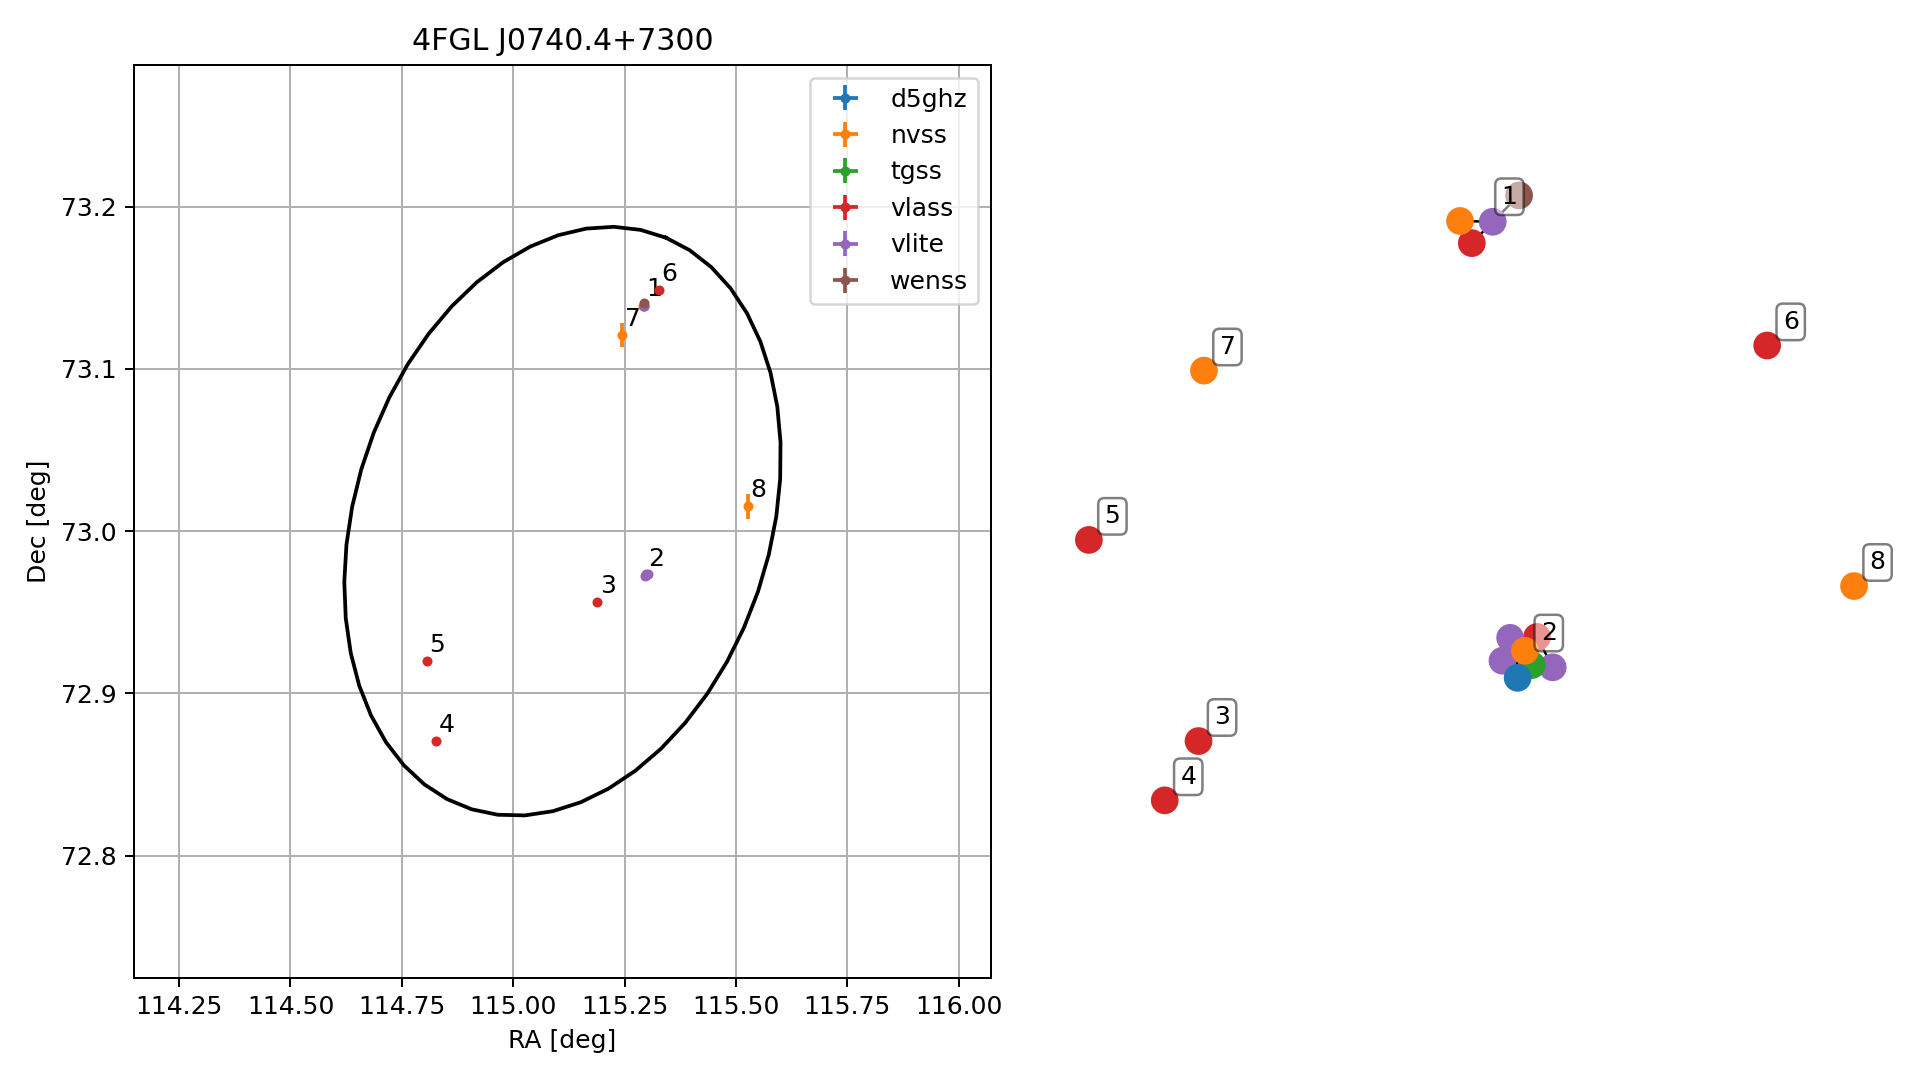Click red dot beside label 4, right panel

click(1164, 800)
